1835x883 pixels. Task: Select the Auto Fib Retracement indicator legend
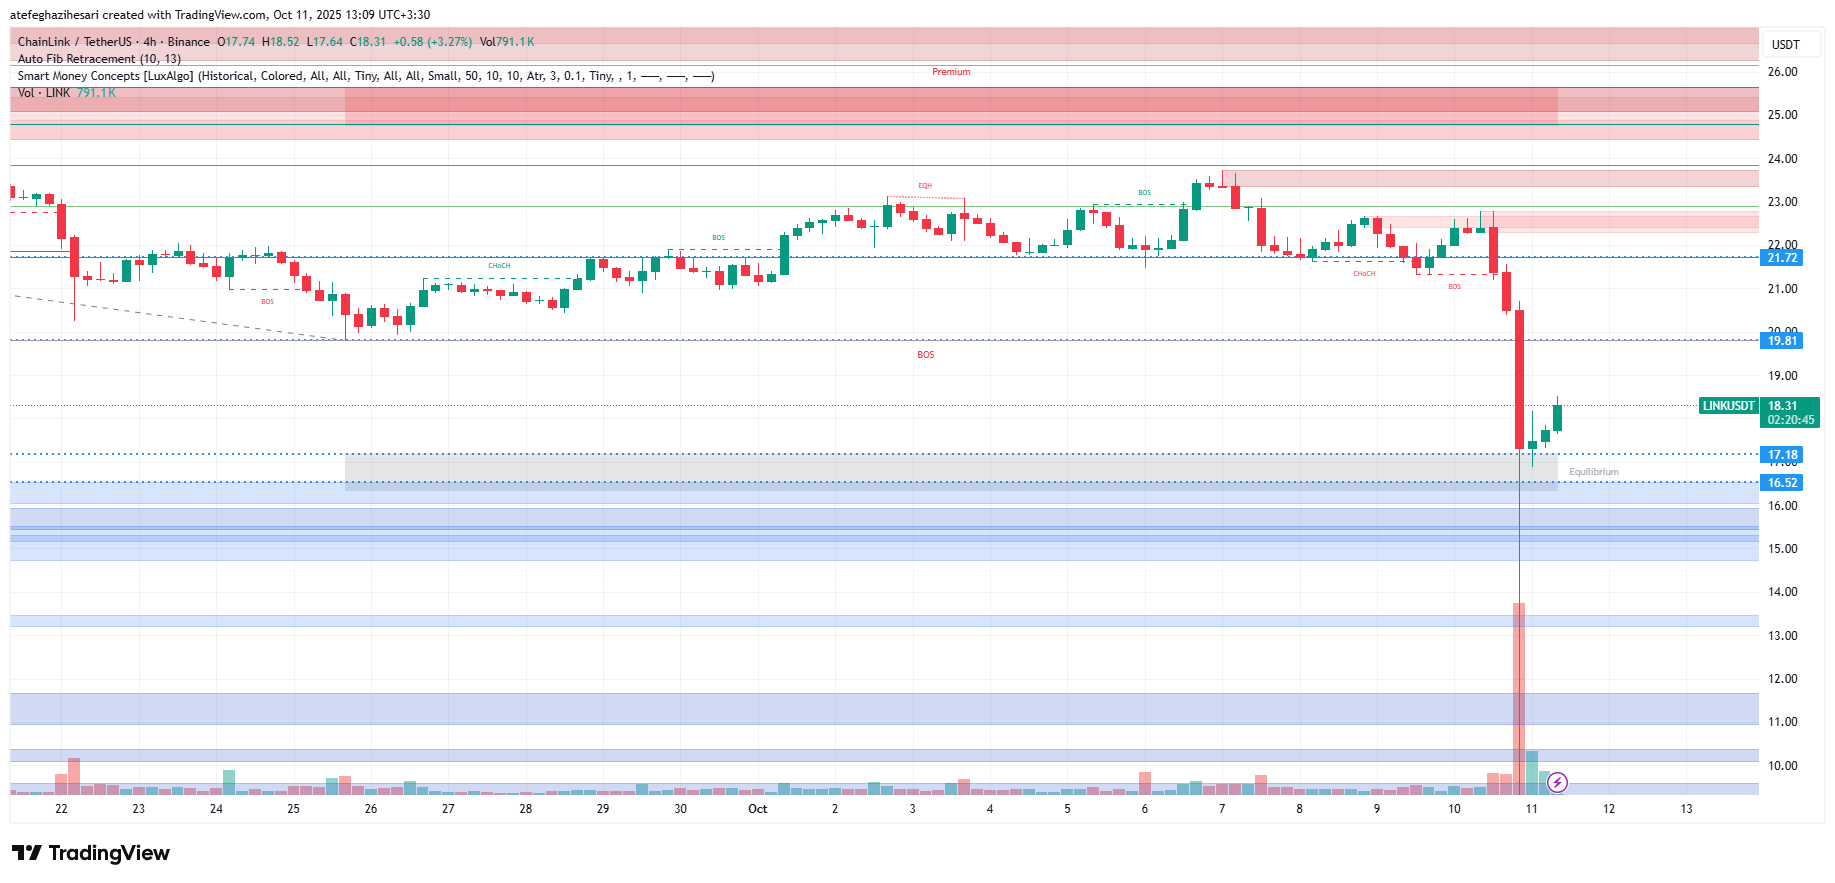(99, 59)
